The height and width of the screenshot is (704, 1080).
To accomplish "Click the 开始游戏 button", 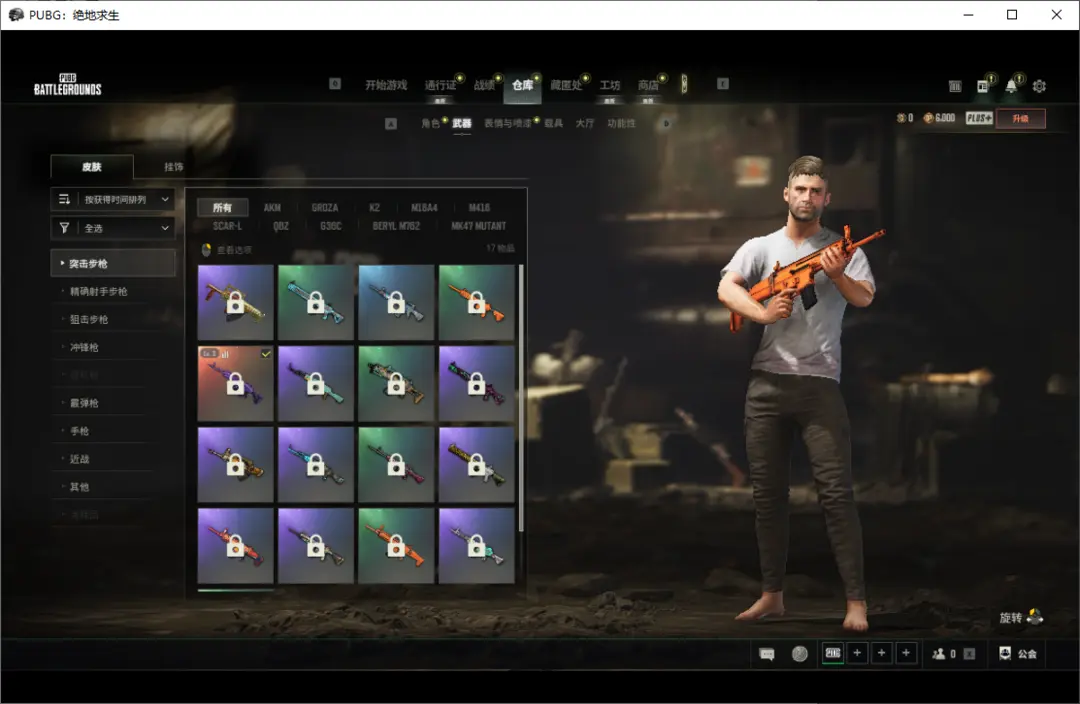I will 386,86.
